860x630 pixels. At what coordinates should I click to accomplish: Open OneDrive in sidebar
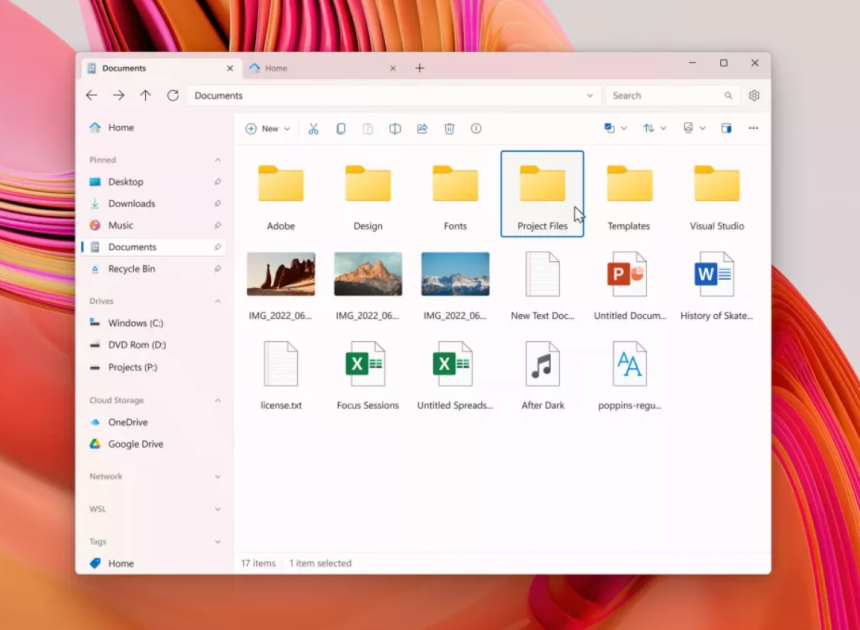tap(154, 422)
